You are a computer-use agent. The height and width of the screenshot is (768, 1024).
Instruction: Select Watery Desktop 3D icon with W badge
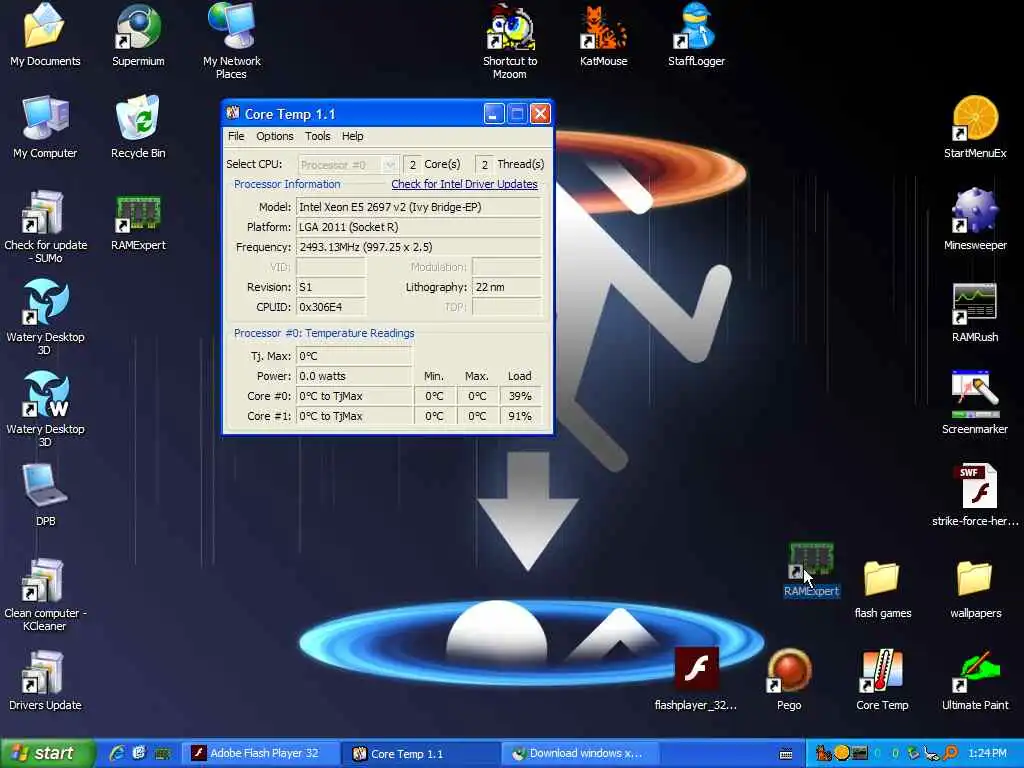click(45, 409)
